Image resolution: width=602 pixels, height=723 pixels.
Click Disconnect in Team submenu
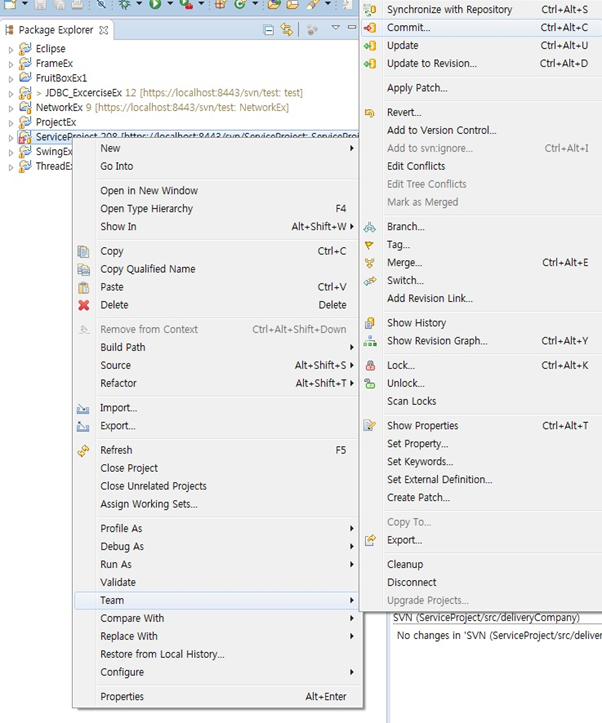click(482, 582)
